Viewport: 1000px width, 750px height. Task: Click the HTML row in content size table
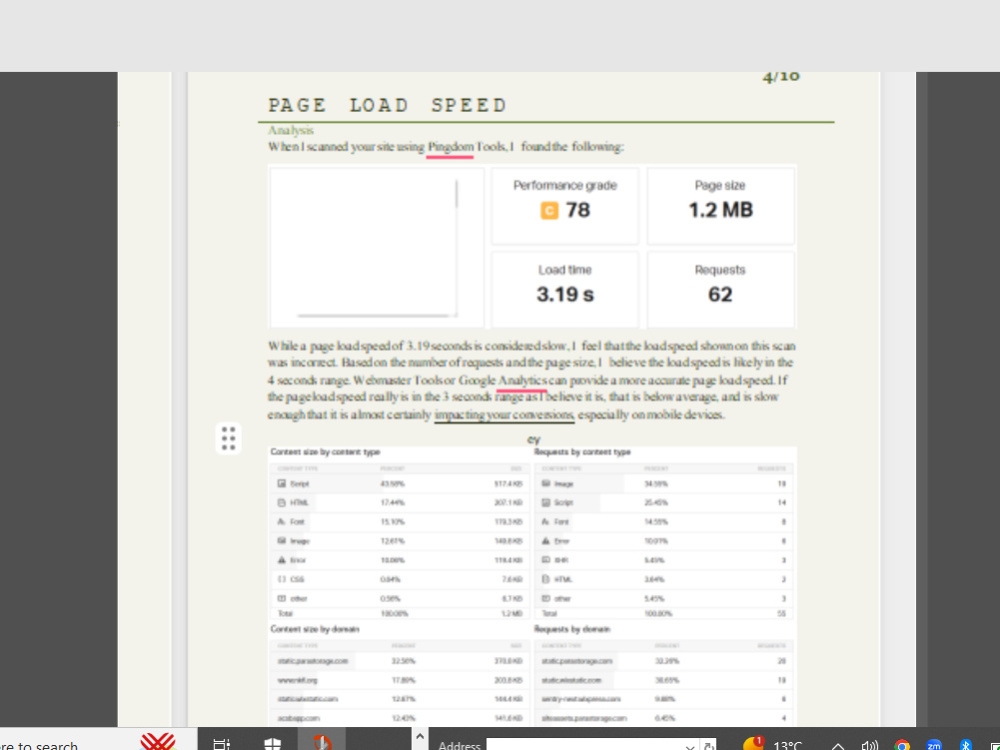pyautogui.click(x=400, y=503)
